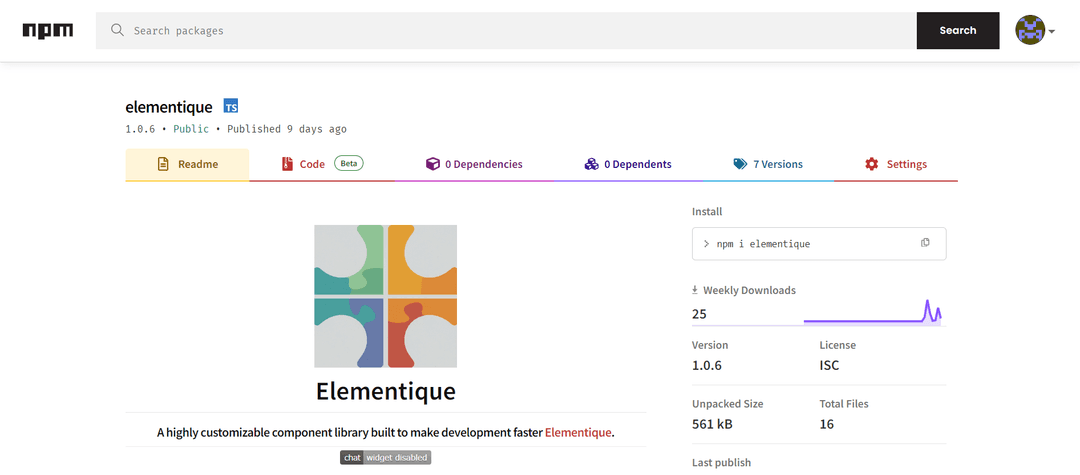Open the 0 Dependents tab
Image resolution: width=1080 pixels, height=475 pixels.
tap(627, 165)
